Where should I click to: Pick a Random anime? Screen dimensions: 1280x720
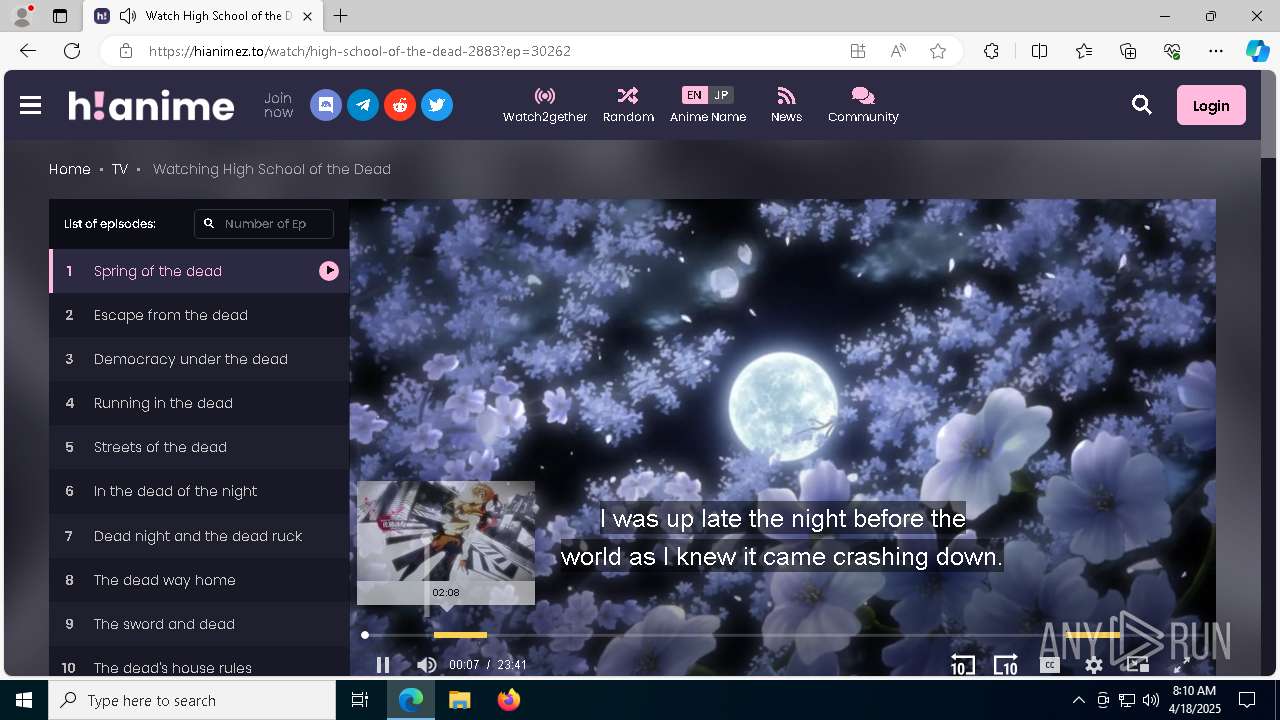click(x=628, y=105)
